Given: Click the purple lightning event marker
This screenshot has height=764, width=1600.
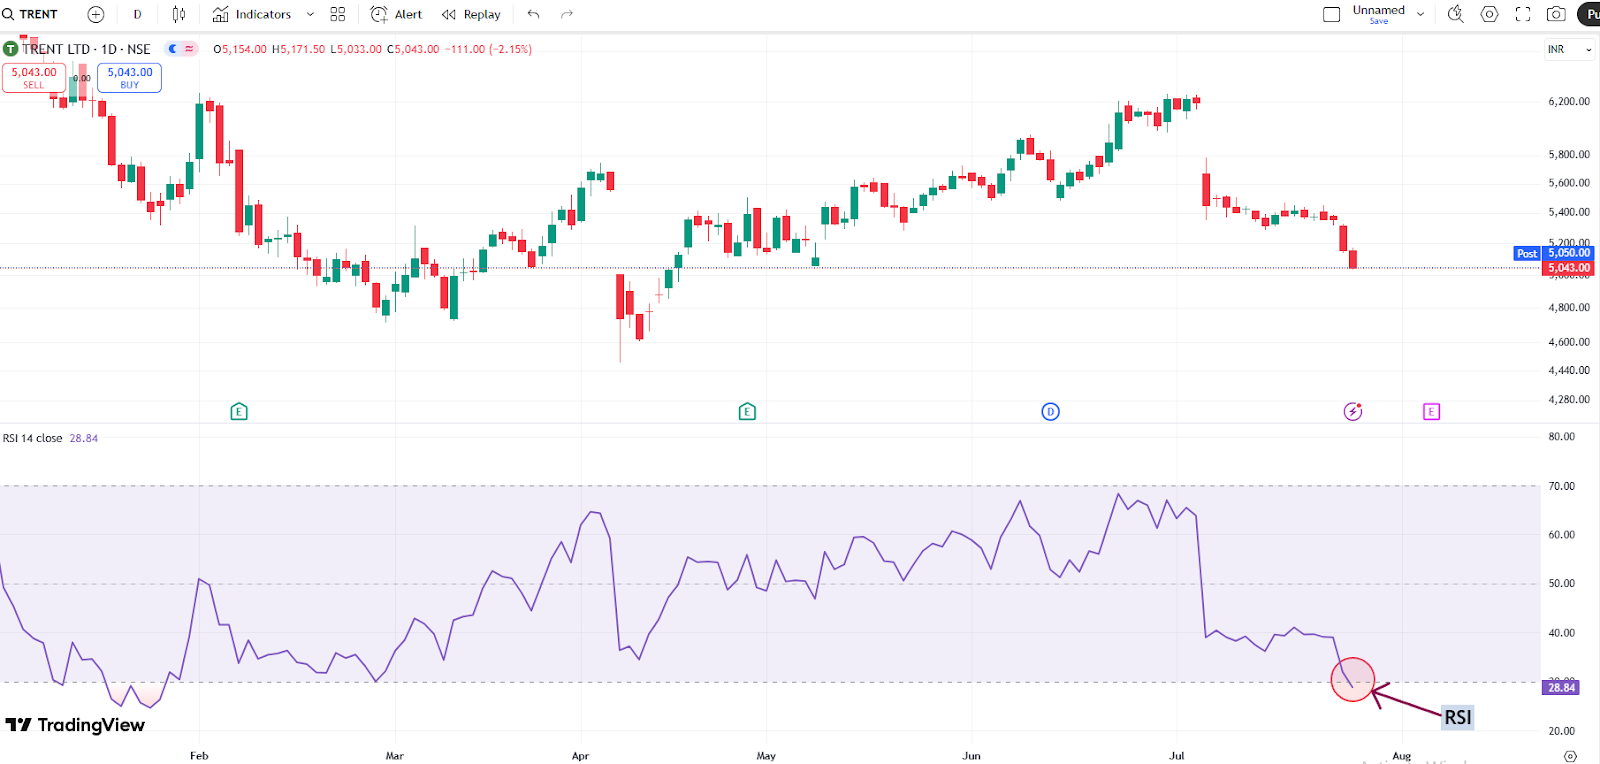Looking at the screenshot, I should pyautogui.click(x=1353, y=411).
